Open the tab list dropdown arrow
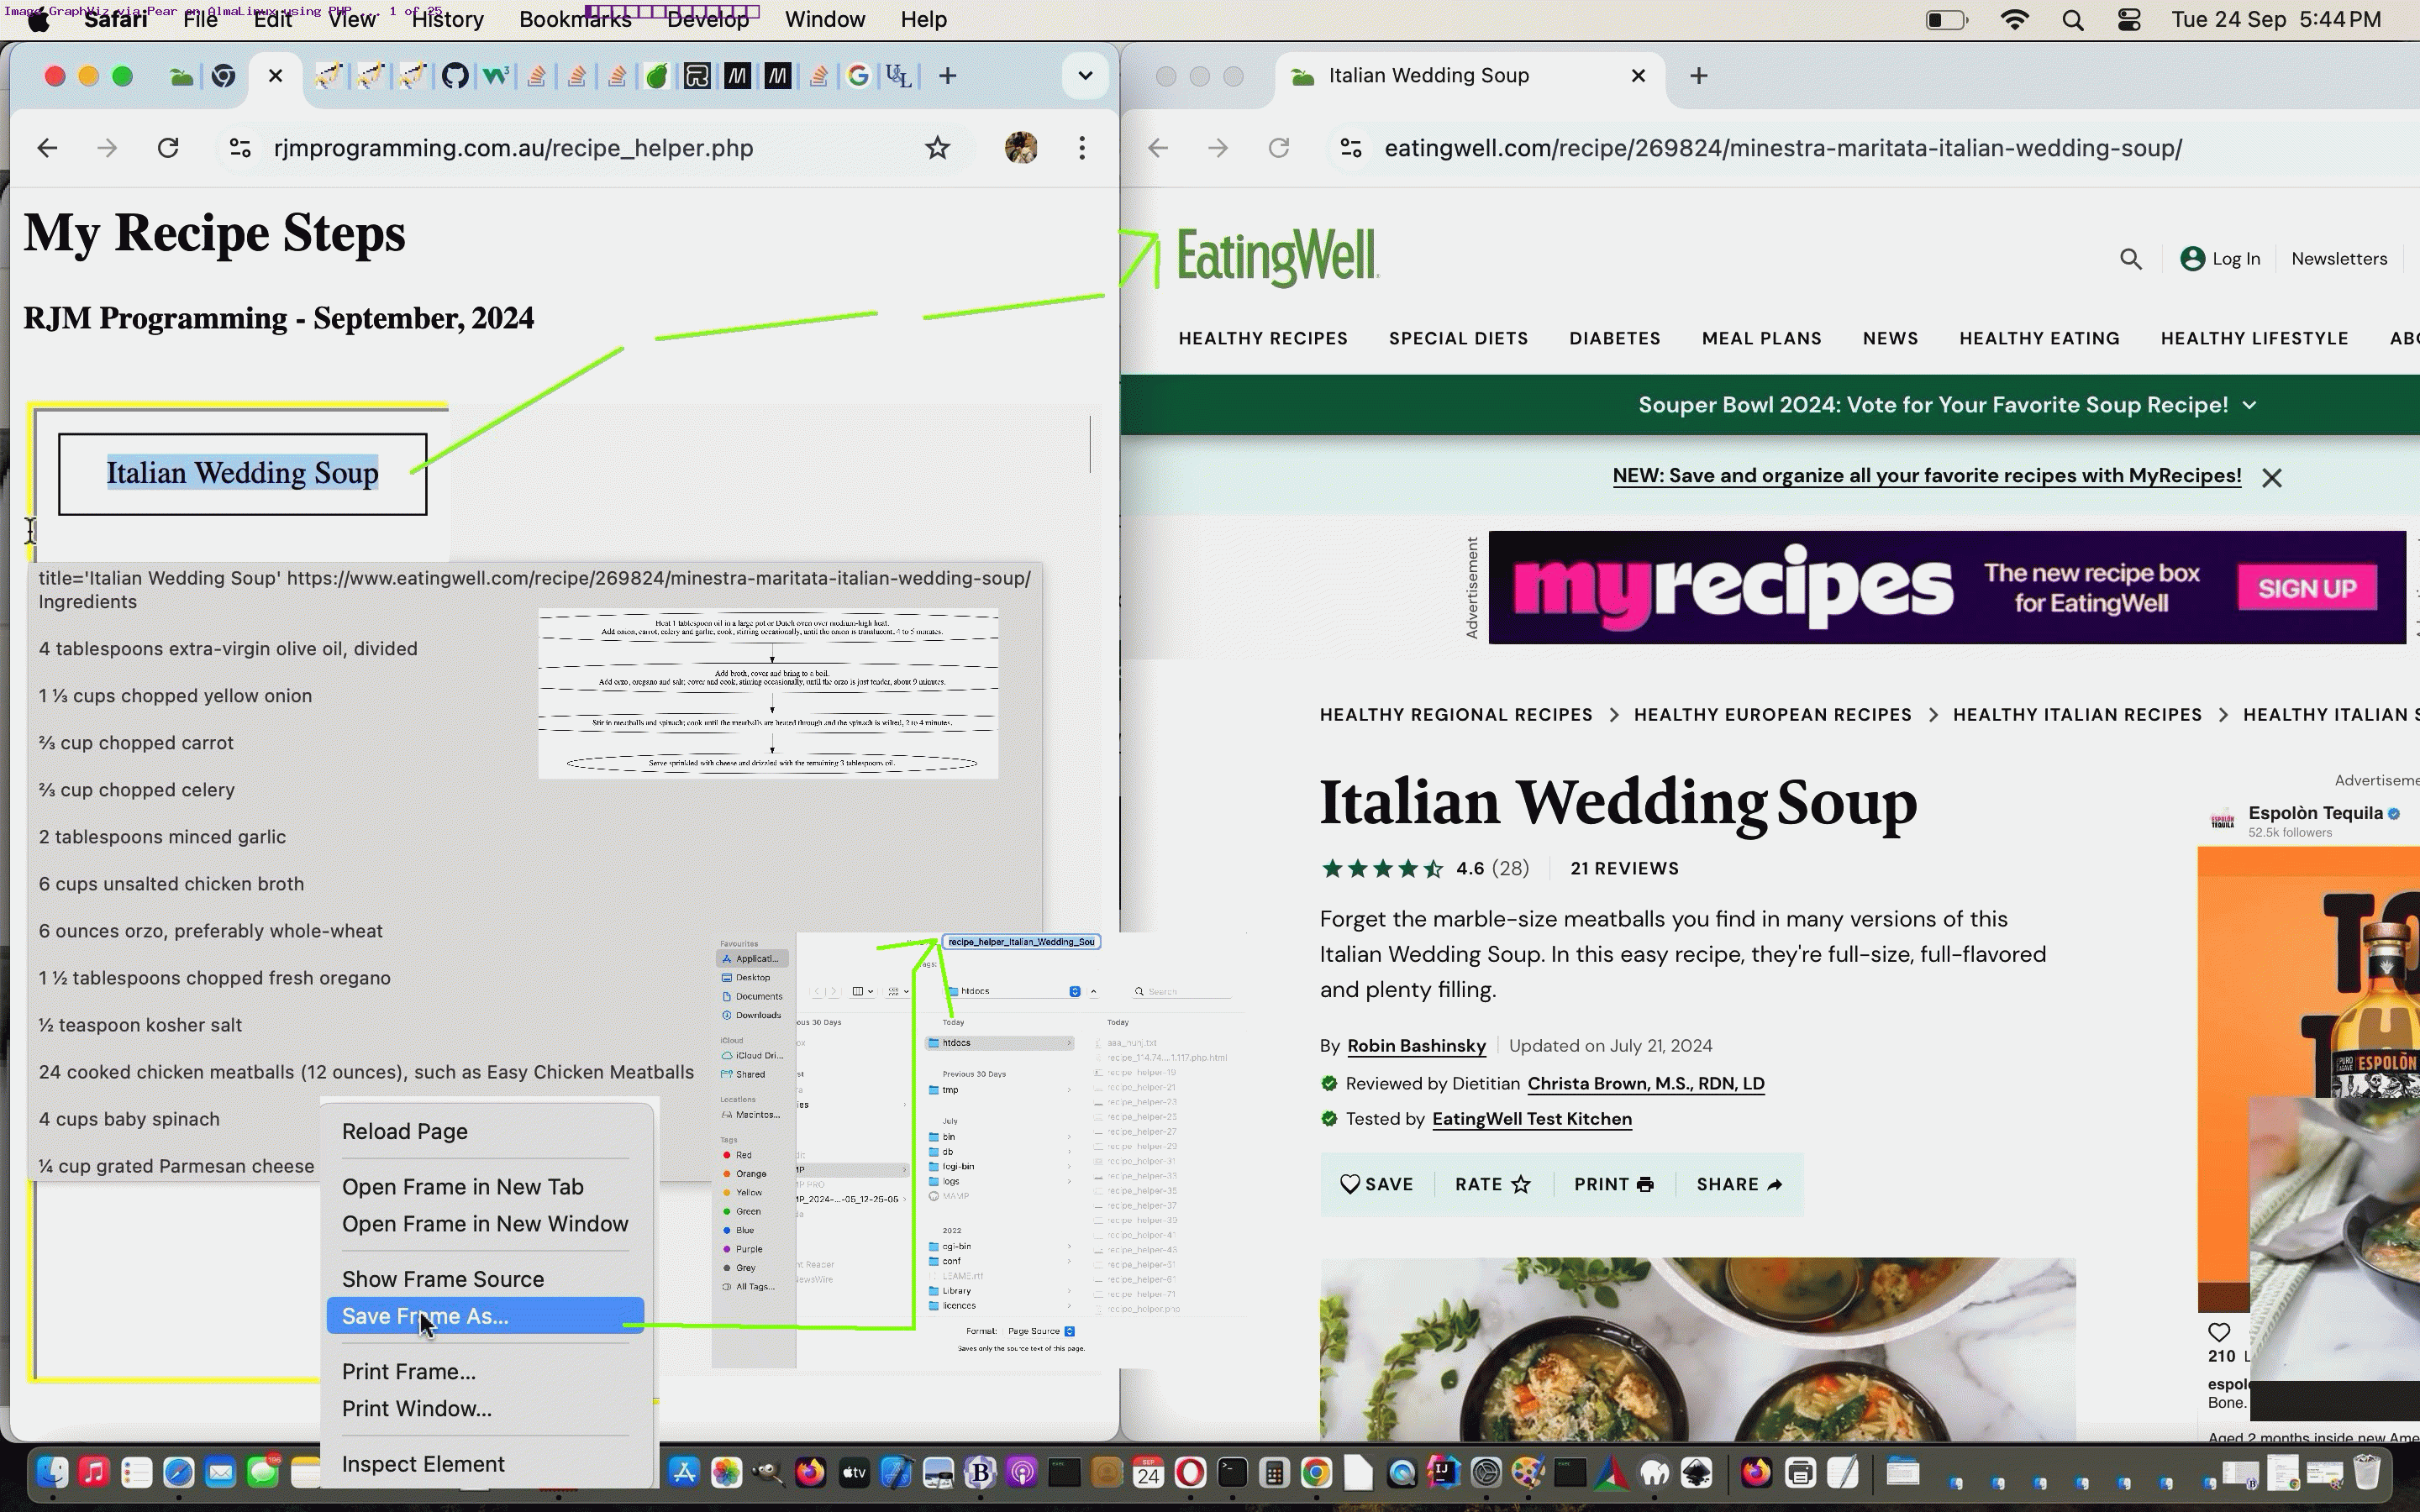The image size is (2420, 1512). [1085, 76]
